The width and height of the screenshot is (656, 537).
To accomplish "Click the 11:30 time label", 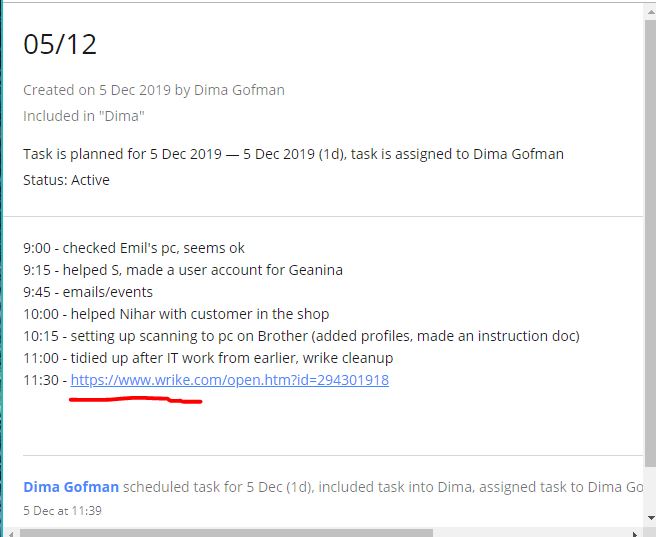I will point(41,380).
